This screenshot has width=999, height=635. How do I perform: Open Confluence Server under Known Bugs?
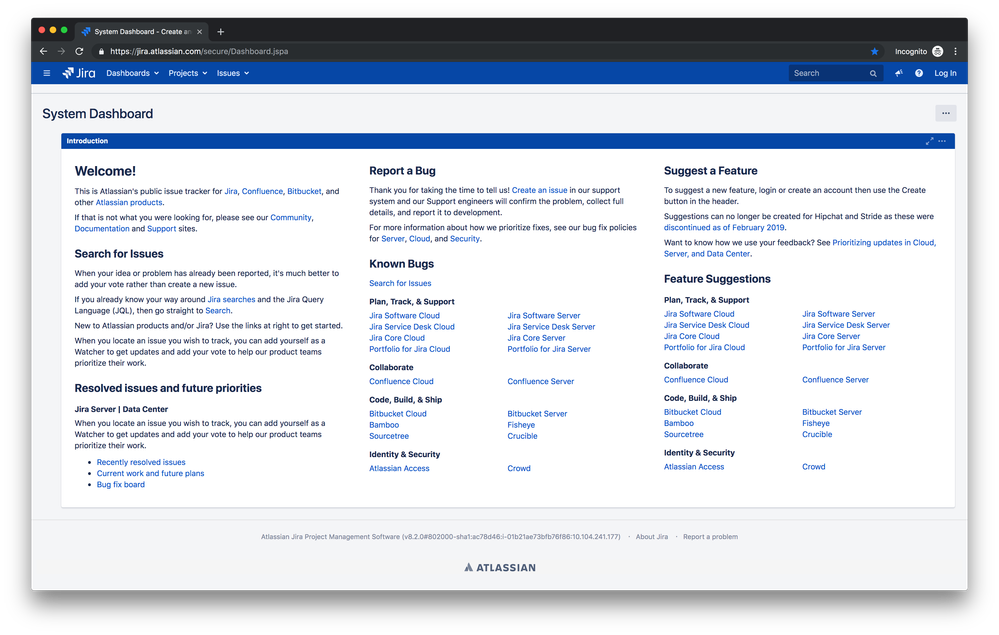tap(541, 382)
